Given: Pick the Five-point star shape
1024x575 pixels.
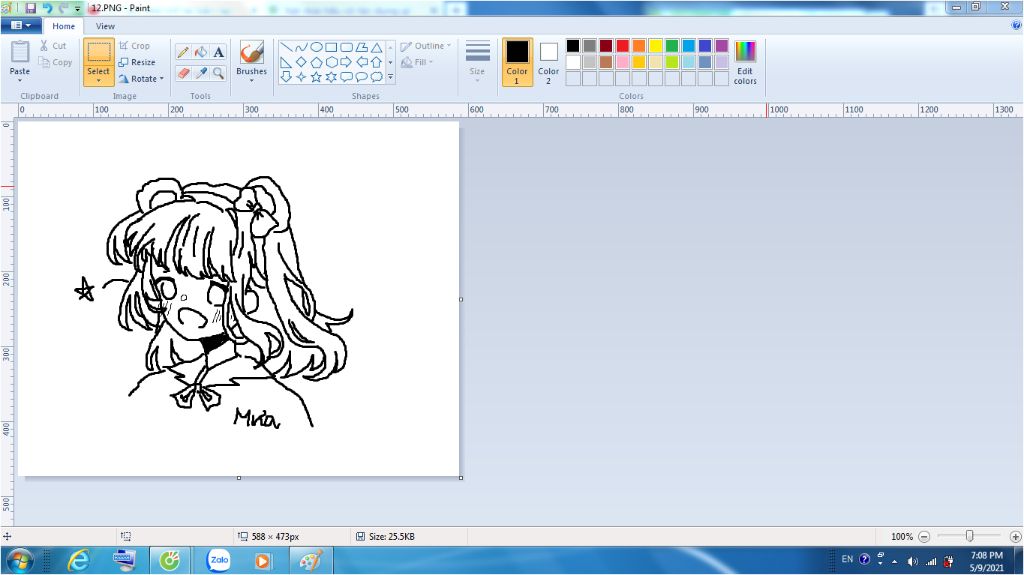Looking at the screenshot, I should click(316, 77).
